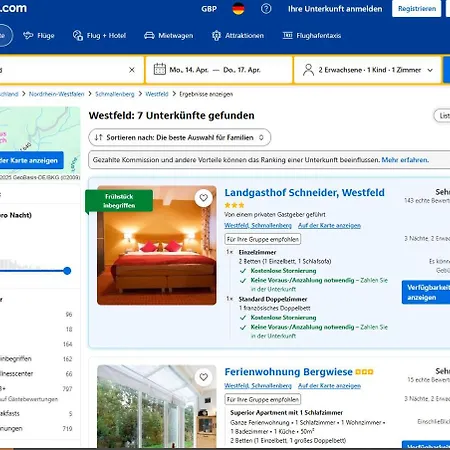Click Westfeld, Schmallenberg link under Bergwiese

(258, 386)
